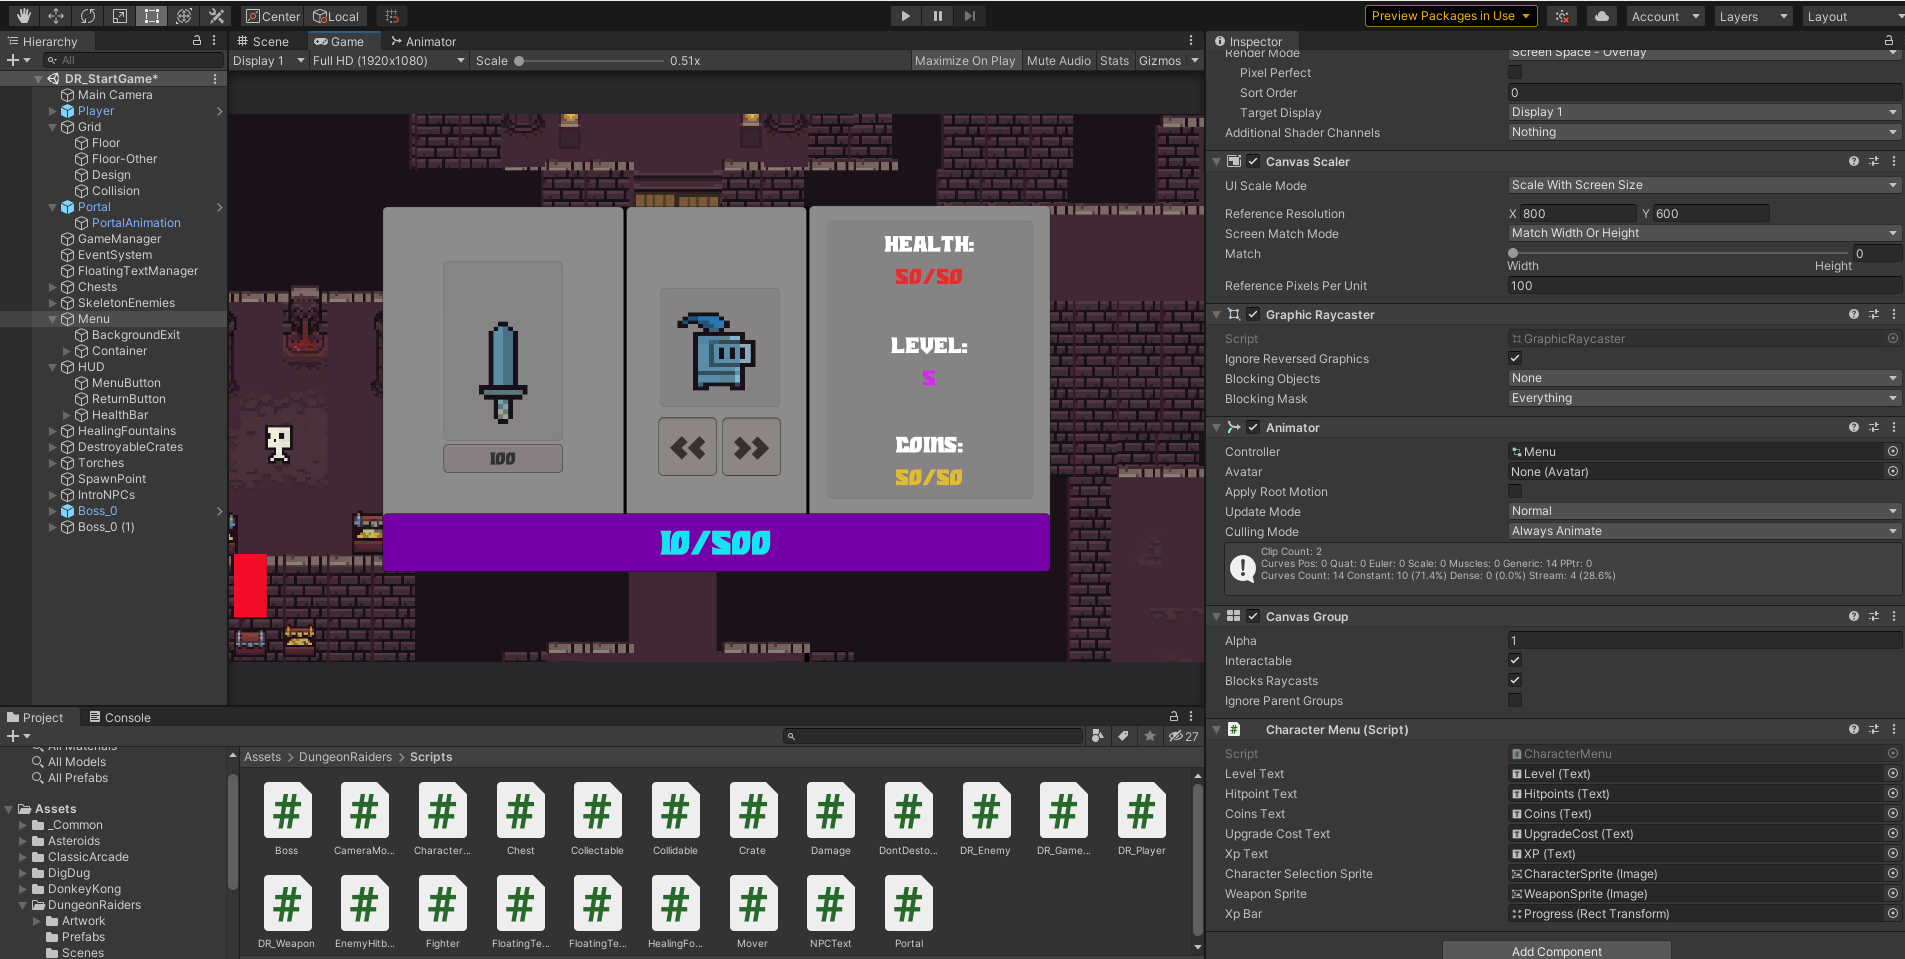Pick object for Level Text field
Viewport: 1905px width, 959px height.
click(x=1893, y=774)
